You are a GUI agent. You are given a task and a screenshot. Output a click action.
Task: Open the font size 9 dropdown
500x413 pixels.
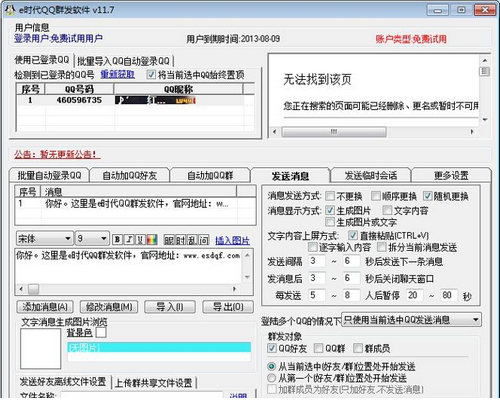point(92,239)
